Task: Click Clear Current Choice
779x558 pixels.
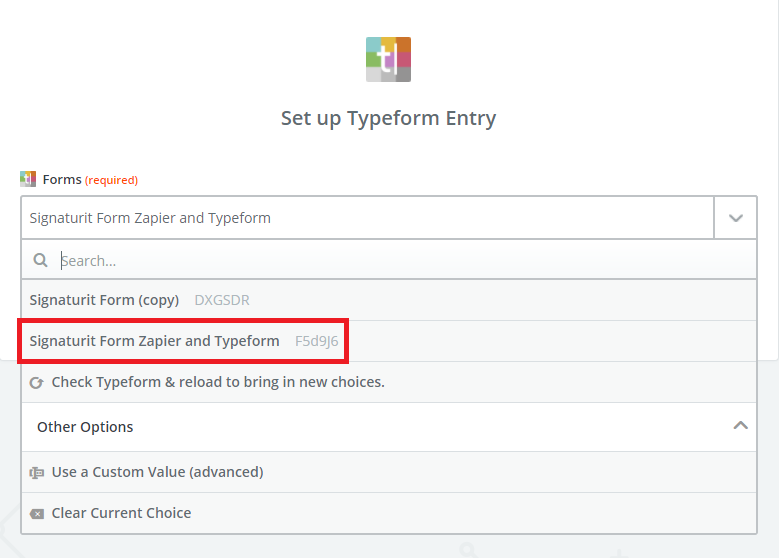Action: tap(121, 513)
